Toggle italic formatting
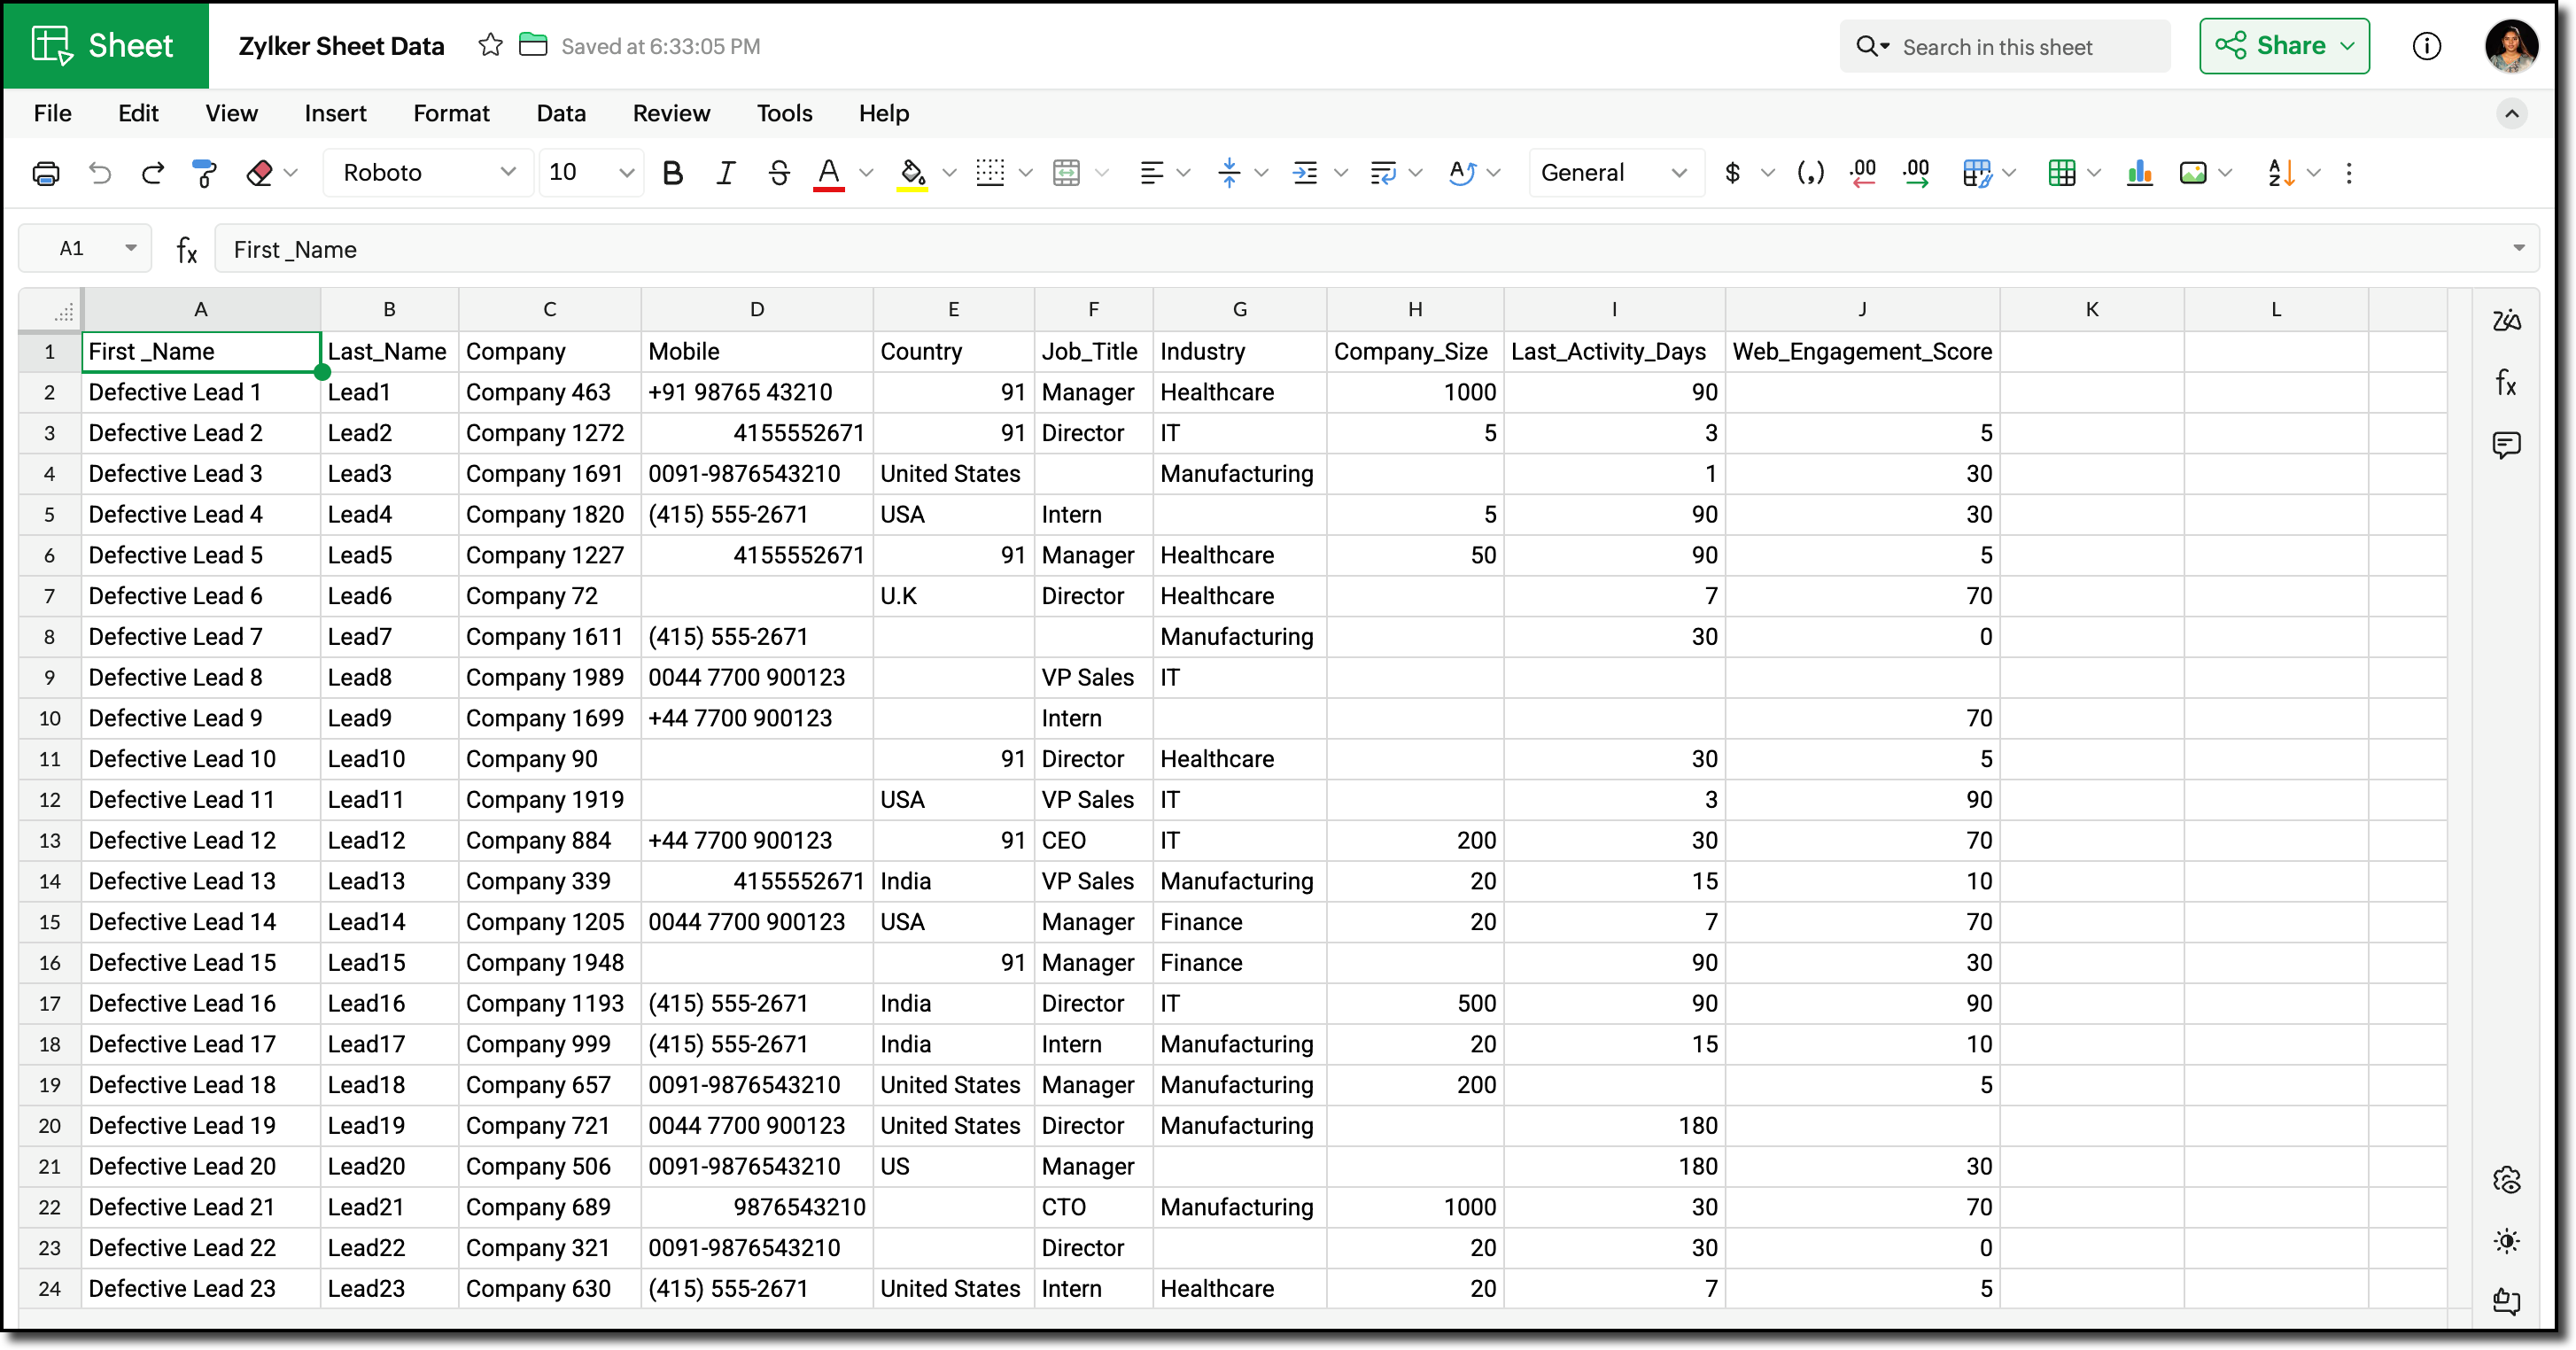This screenshot has width=2576, height=1350. (x=725, y=173)
